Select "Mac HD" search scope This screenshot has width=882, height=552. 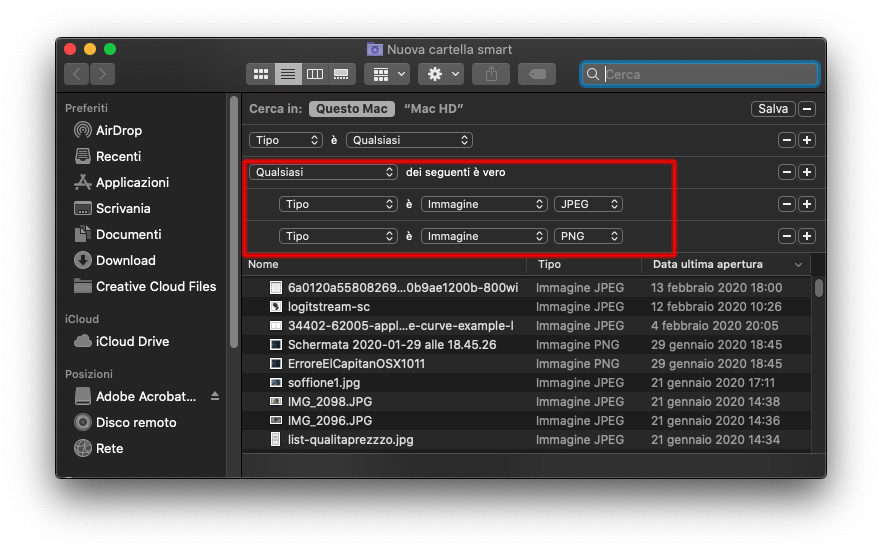click(433, 109)
